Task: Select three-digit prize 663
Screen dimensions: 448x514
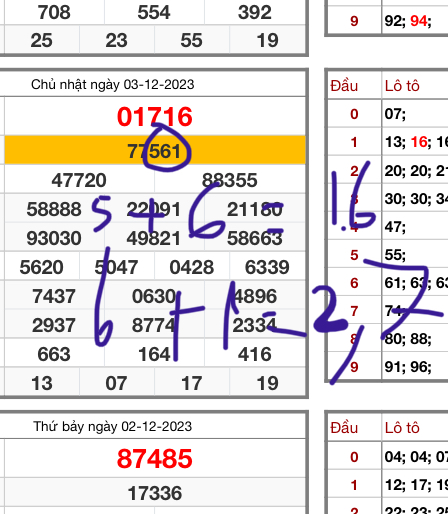Action: point(54,354)
